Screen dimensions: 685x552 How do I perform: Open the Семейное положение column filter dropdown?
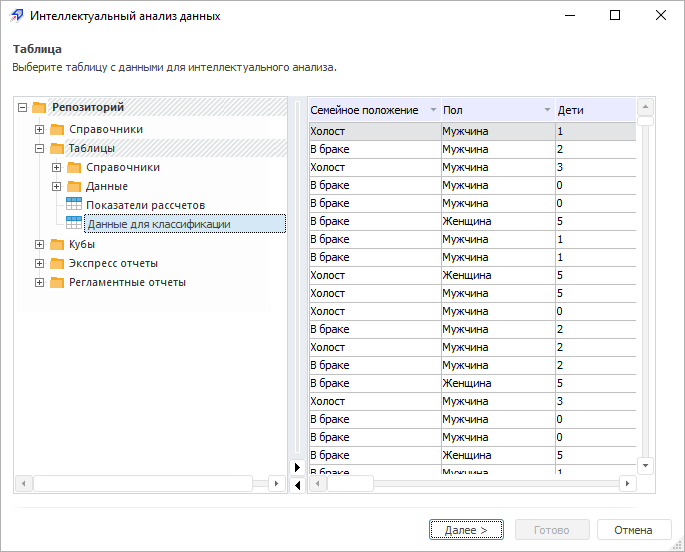click(433, 110)
